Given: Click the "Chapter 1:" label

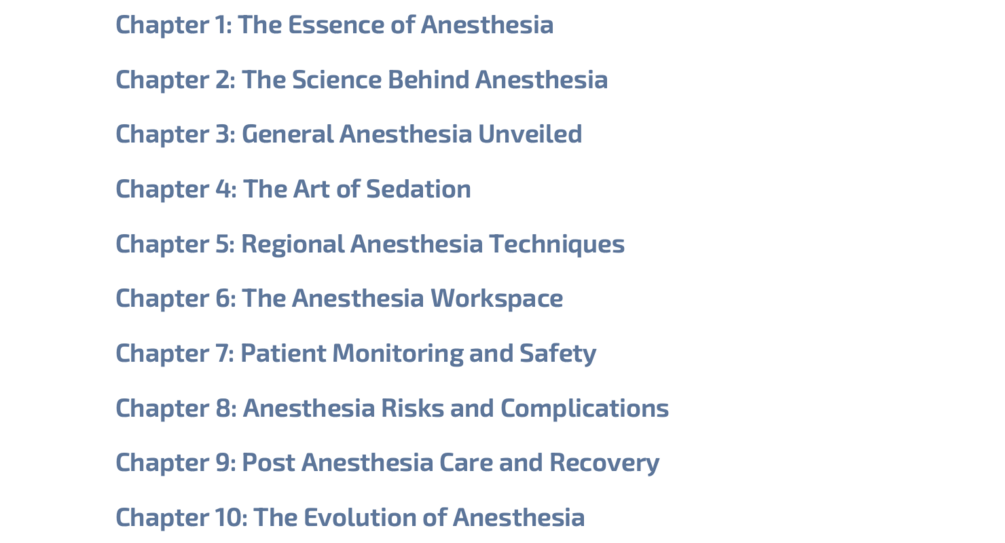Looking at the screenshot, I should (173, 25).
